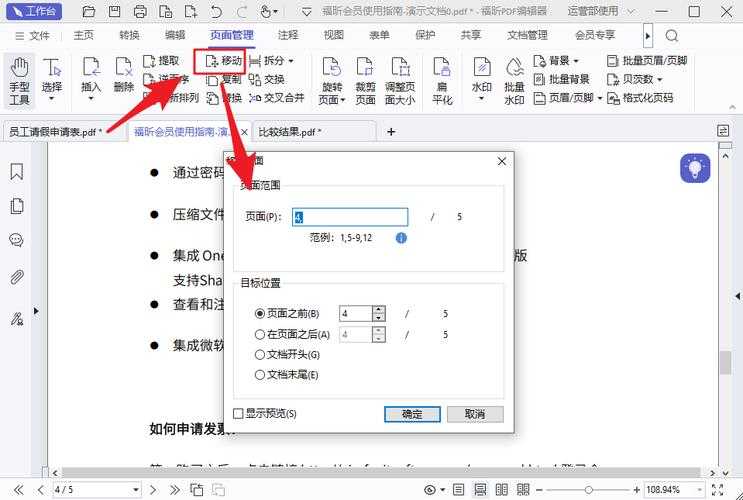Click the Rotate pages (旋转页面) icon
Screen dimensions: 743x500
point(331,79)
